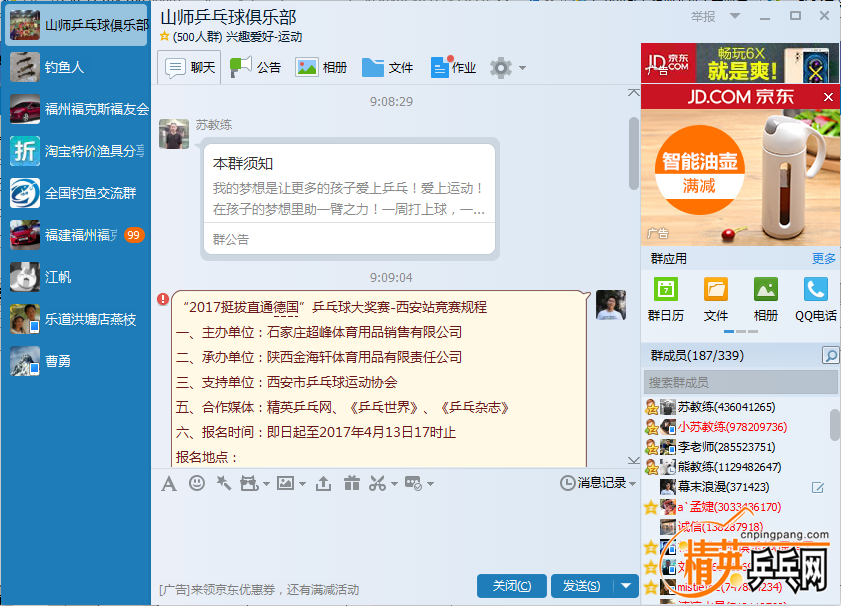Open the emoji picker smiley icon
The image size is (841, 606).
[197, 483]
